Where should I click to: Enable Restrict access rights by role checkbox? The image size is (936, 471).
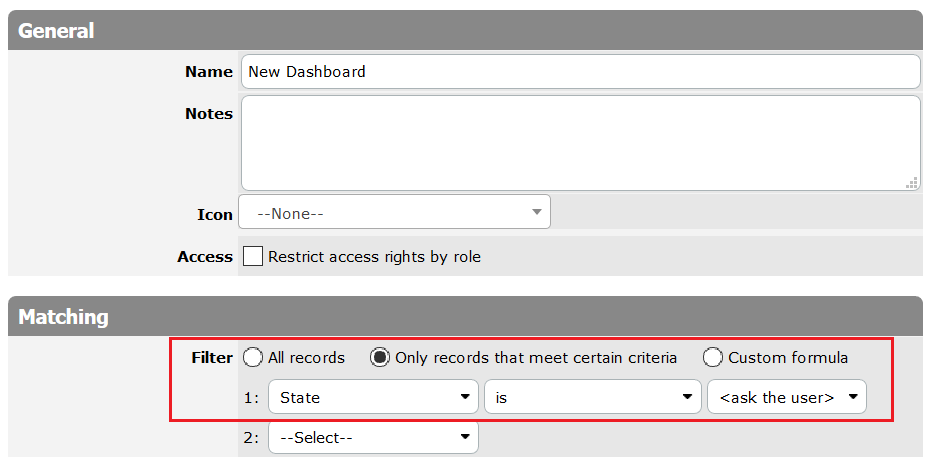click(x=253, y=257)
